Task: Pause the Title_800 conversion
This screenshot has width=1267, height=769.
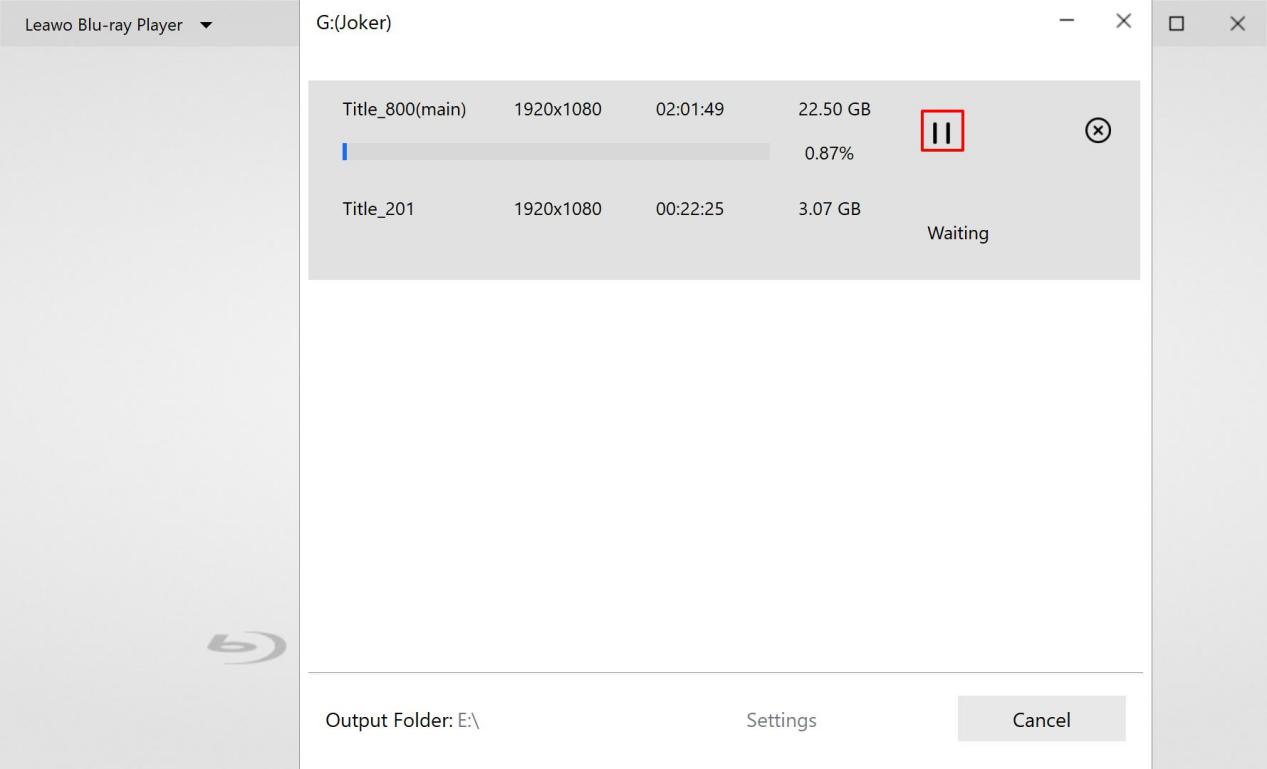Action: [941, 133]
